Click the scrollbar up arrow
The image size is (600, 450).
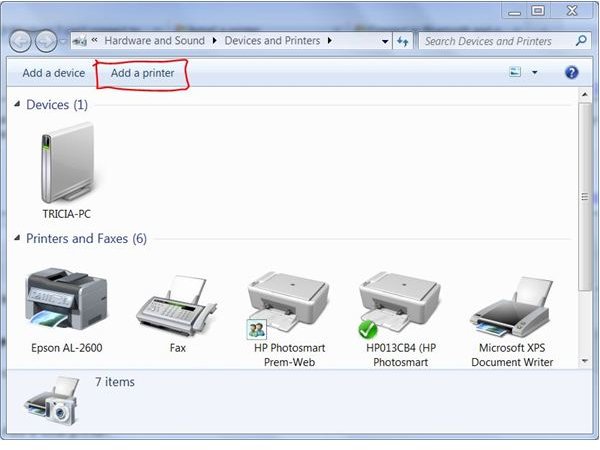point(584,94)
